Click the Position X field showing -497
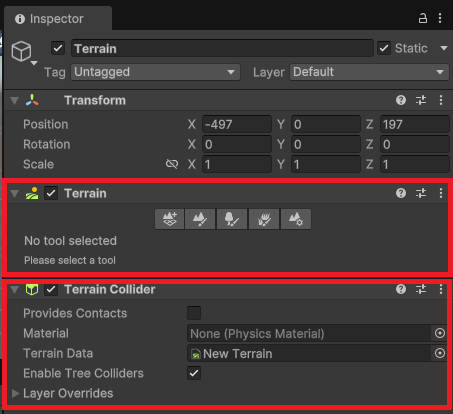Viewport: 453px width, 414px height. pyautogui.click(x=237, y=124)
